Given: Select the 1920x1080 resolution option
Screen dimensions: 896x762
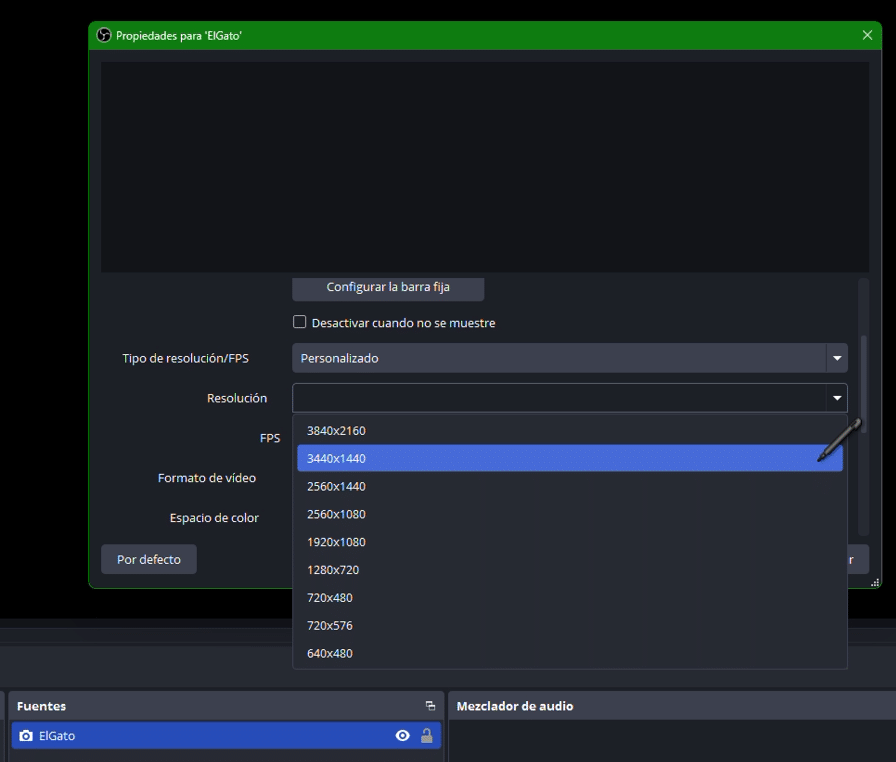Looking at the screenshot, I should click(336, 542).
